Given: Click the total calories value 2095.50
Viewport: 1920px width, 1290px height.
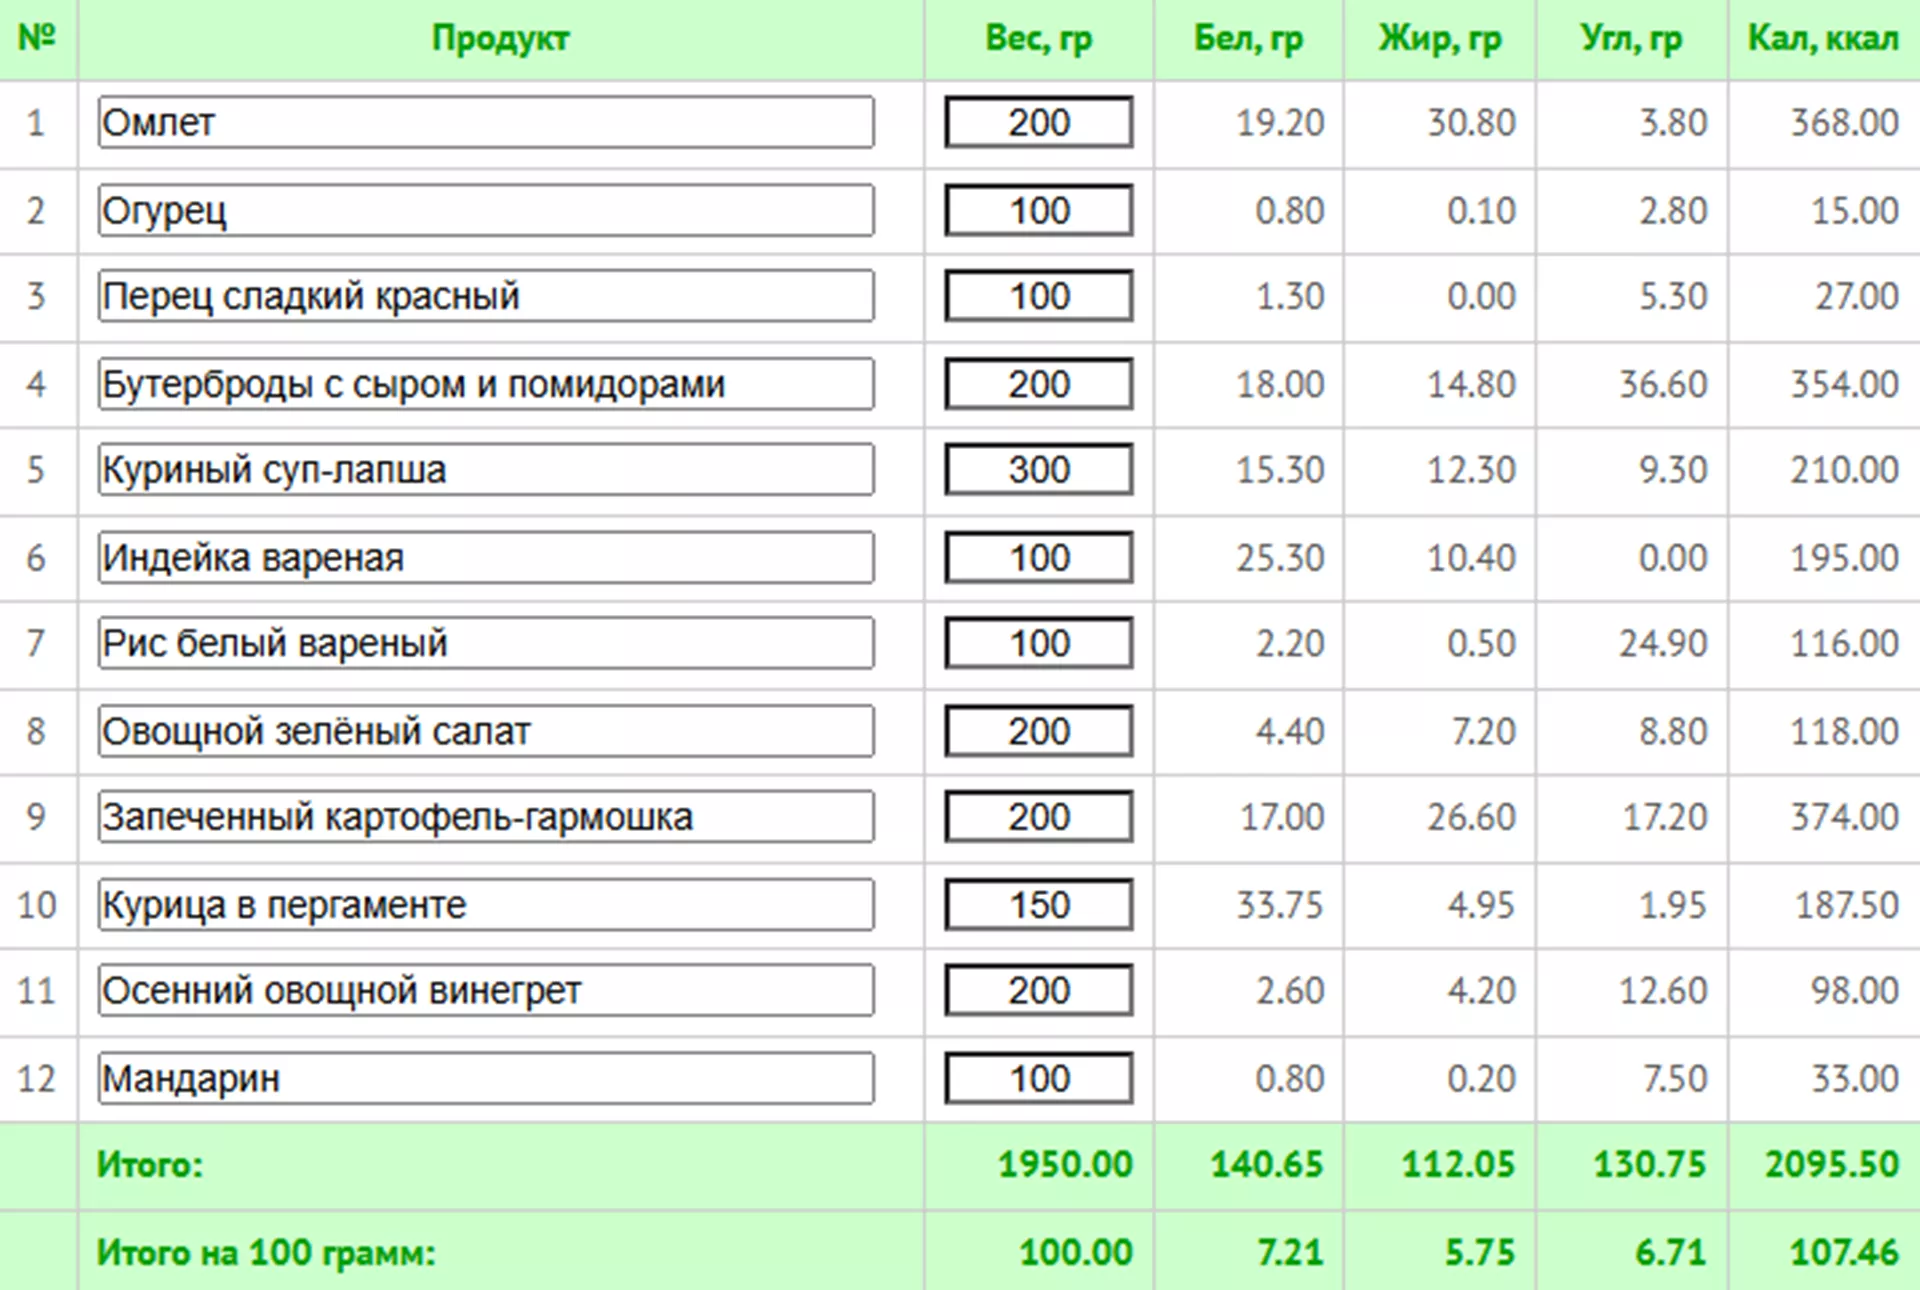Looking at the screenshot, I should (1830, 1164).
